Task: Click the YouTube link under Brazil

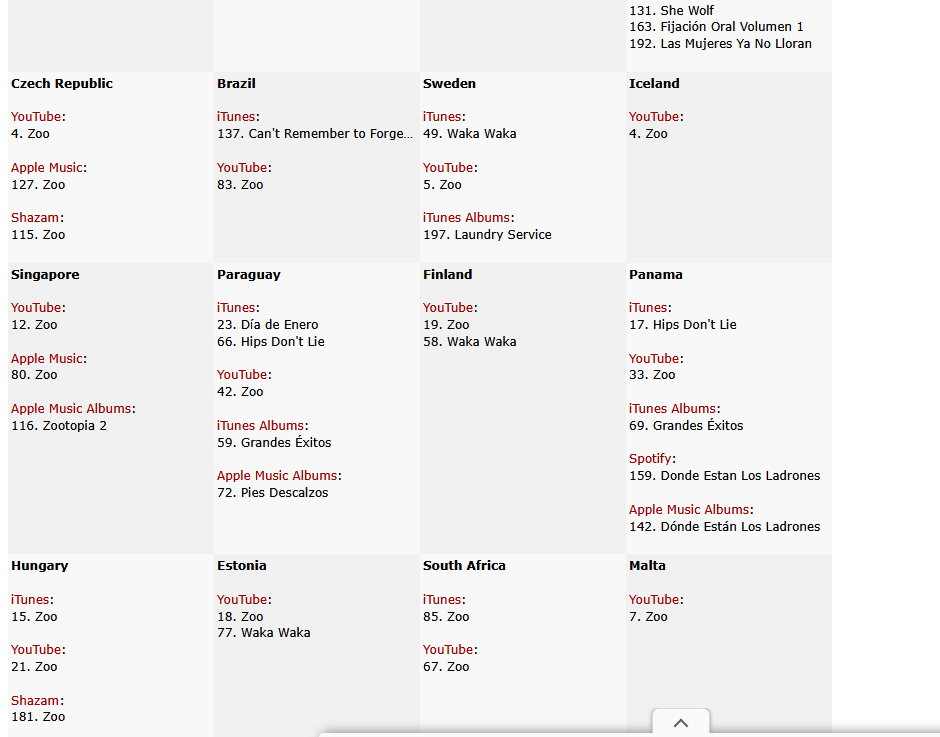Action: pos(242,168)
